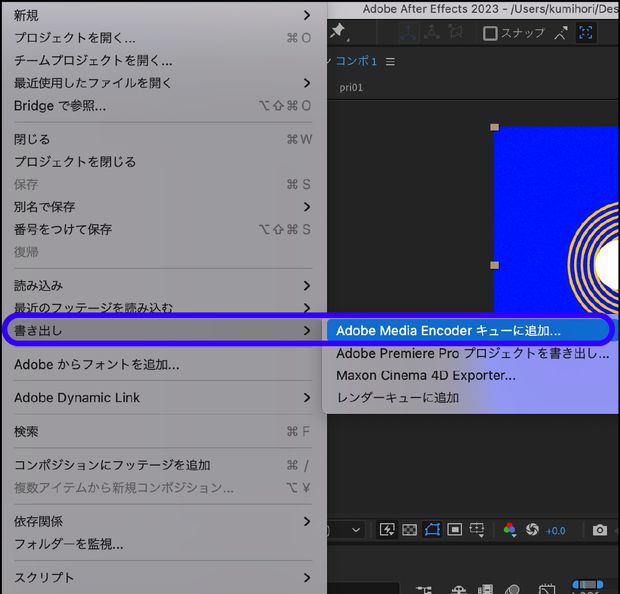The width and height of the screenshot is (620, 594).
Task: Toggle the スナップ checkbox
Action: pyautogui.click(x=490, y=33)
